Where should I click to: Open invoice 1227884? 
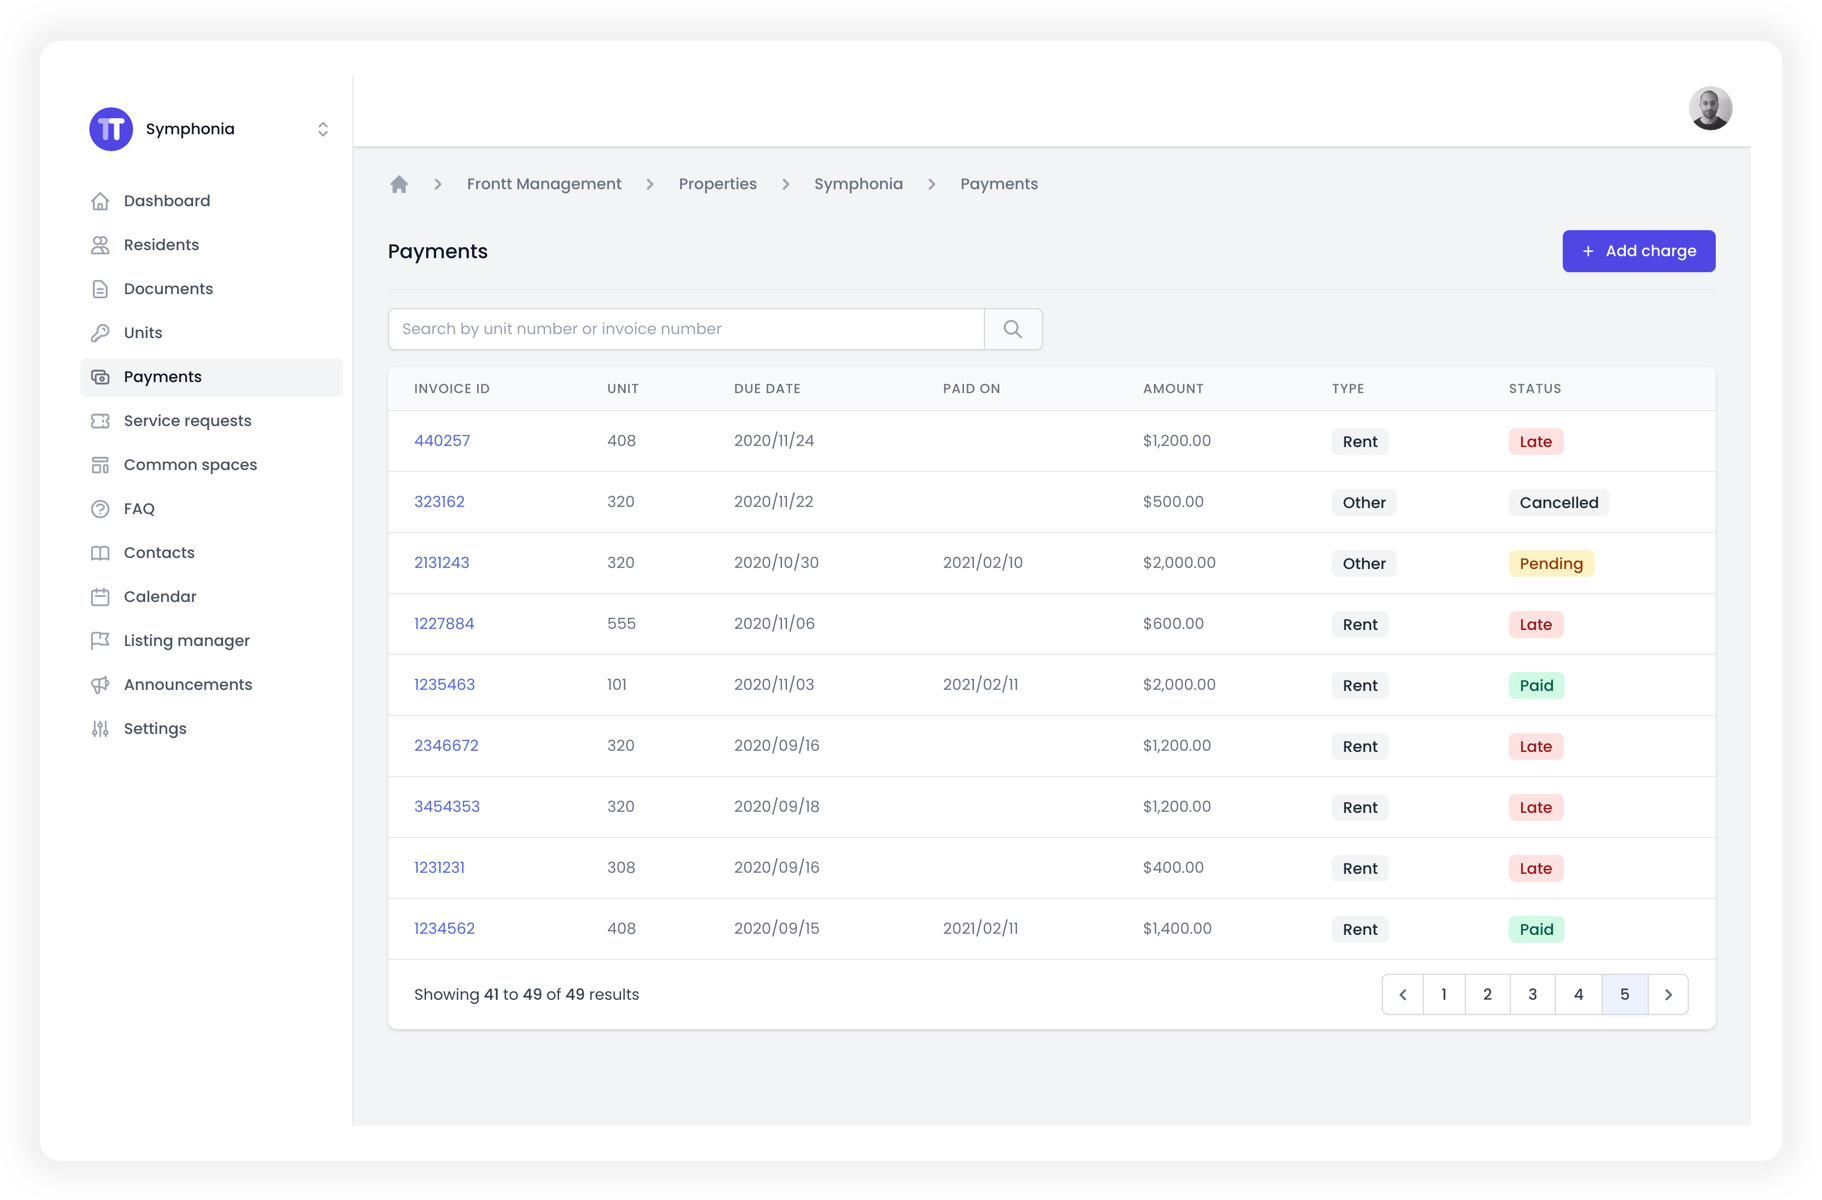click(x=444, y=624)
